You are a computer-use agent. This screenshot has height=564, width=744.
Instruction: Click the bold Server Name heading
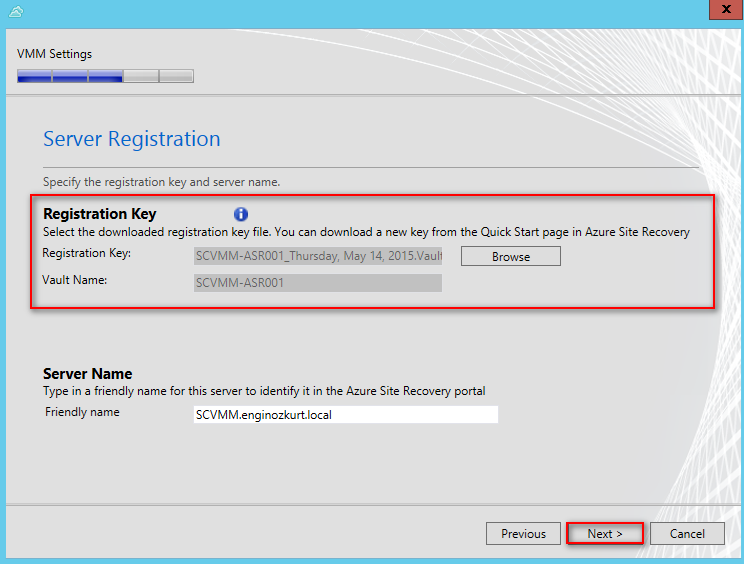click(88, 374)
